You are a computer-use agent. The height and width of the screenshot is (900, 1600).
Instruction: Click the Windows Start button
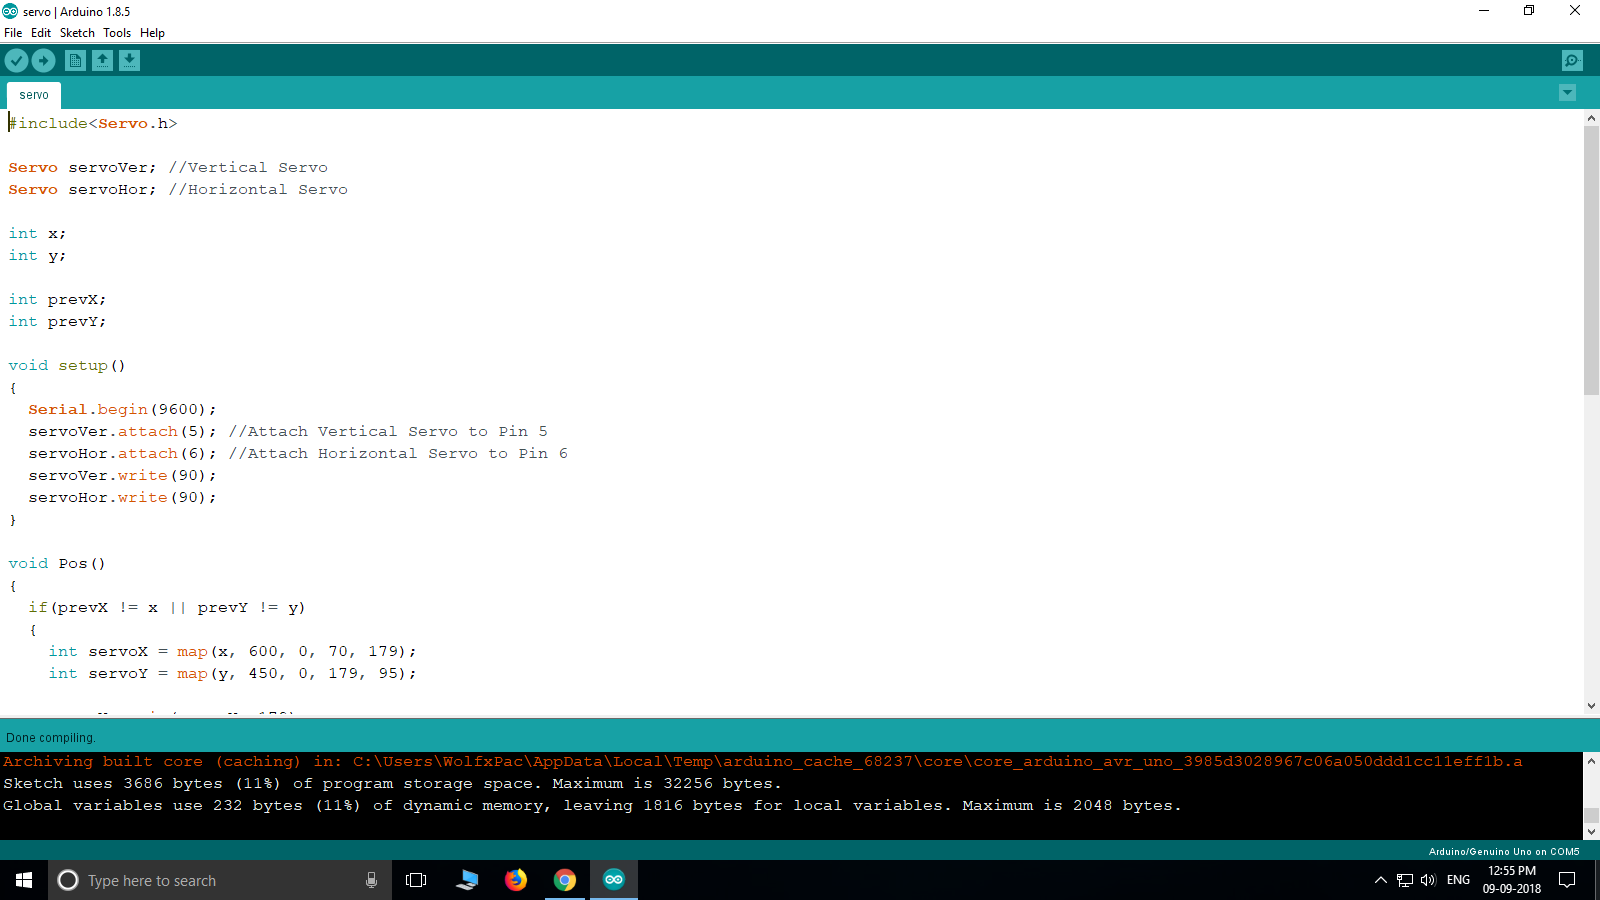tap(22, 880)
